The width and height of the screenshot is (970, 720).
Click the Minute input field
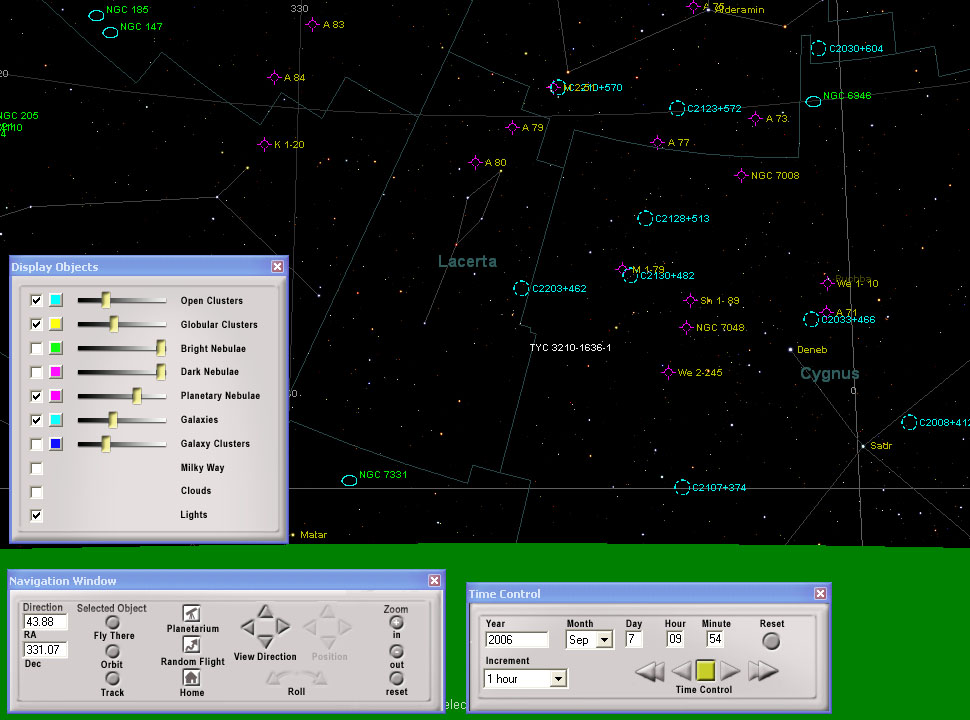715,639
